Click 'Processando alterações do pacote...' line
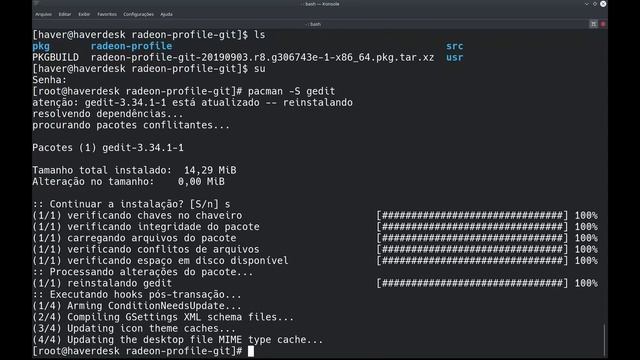Viewport: 640px width, 360px height. click(x=143, y=272)
